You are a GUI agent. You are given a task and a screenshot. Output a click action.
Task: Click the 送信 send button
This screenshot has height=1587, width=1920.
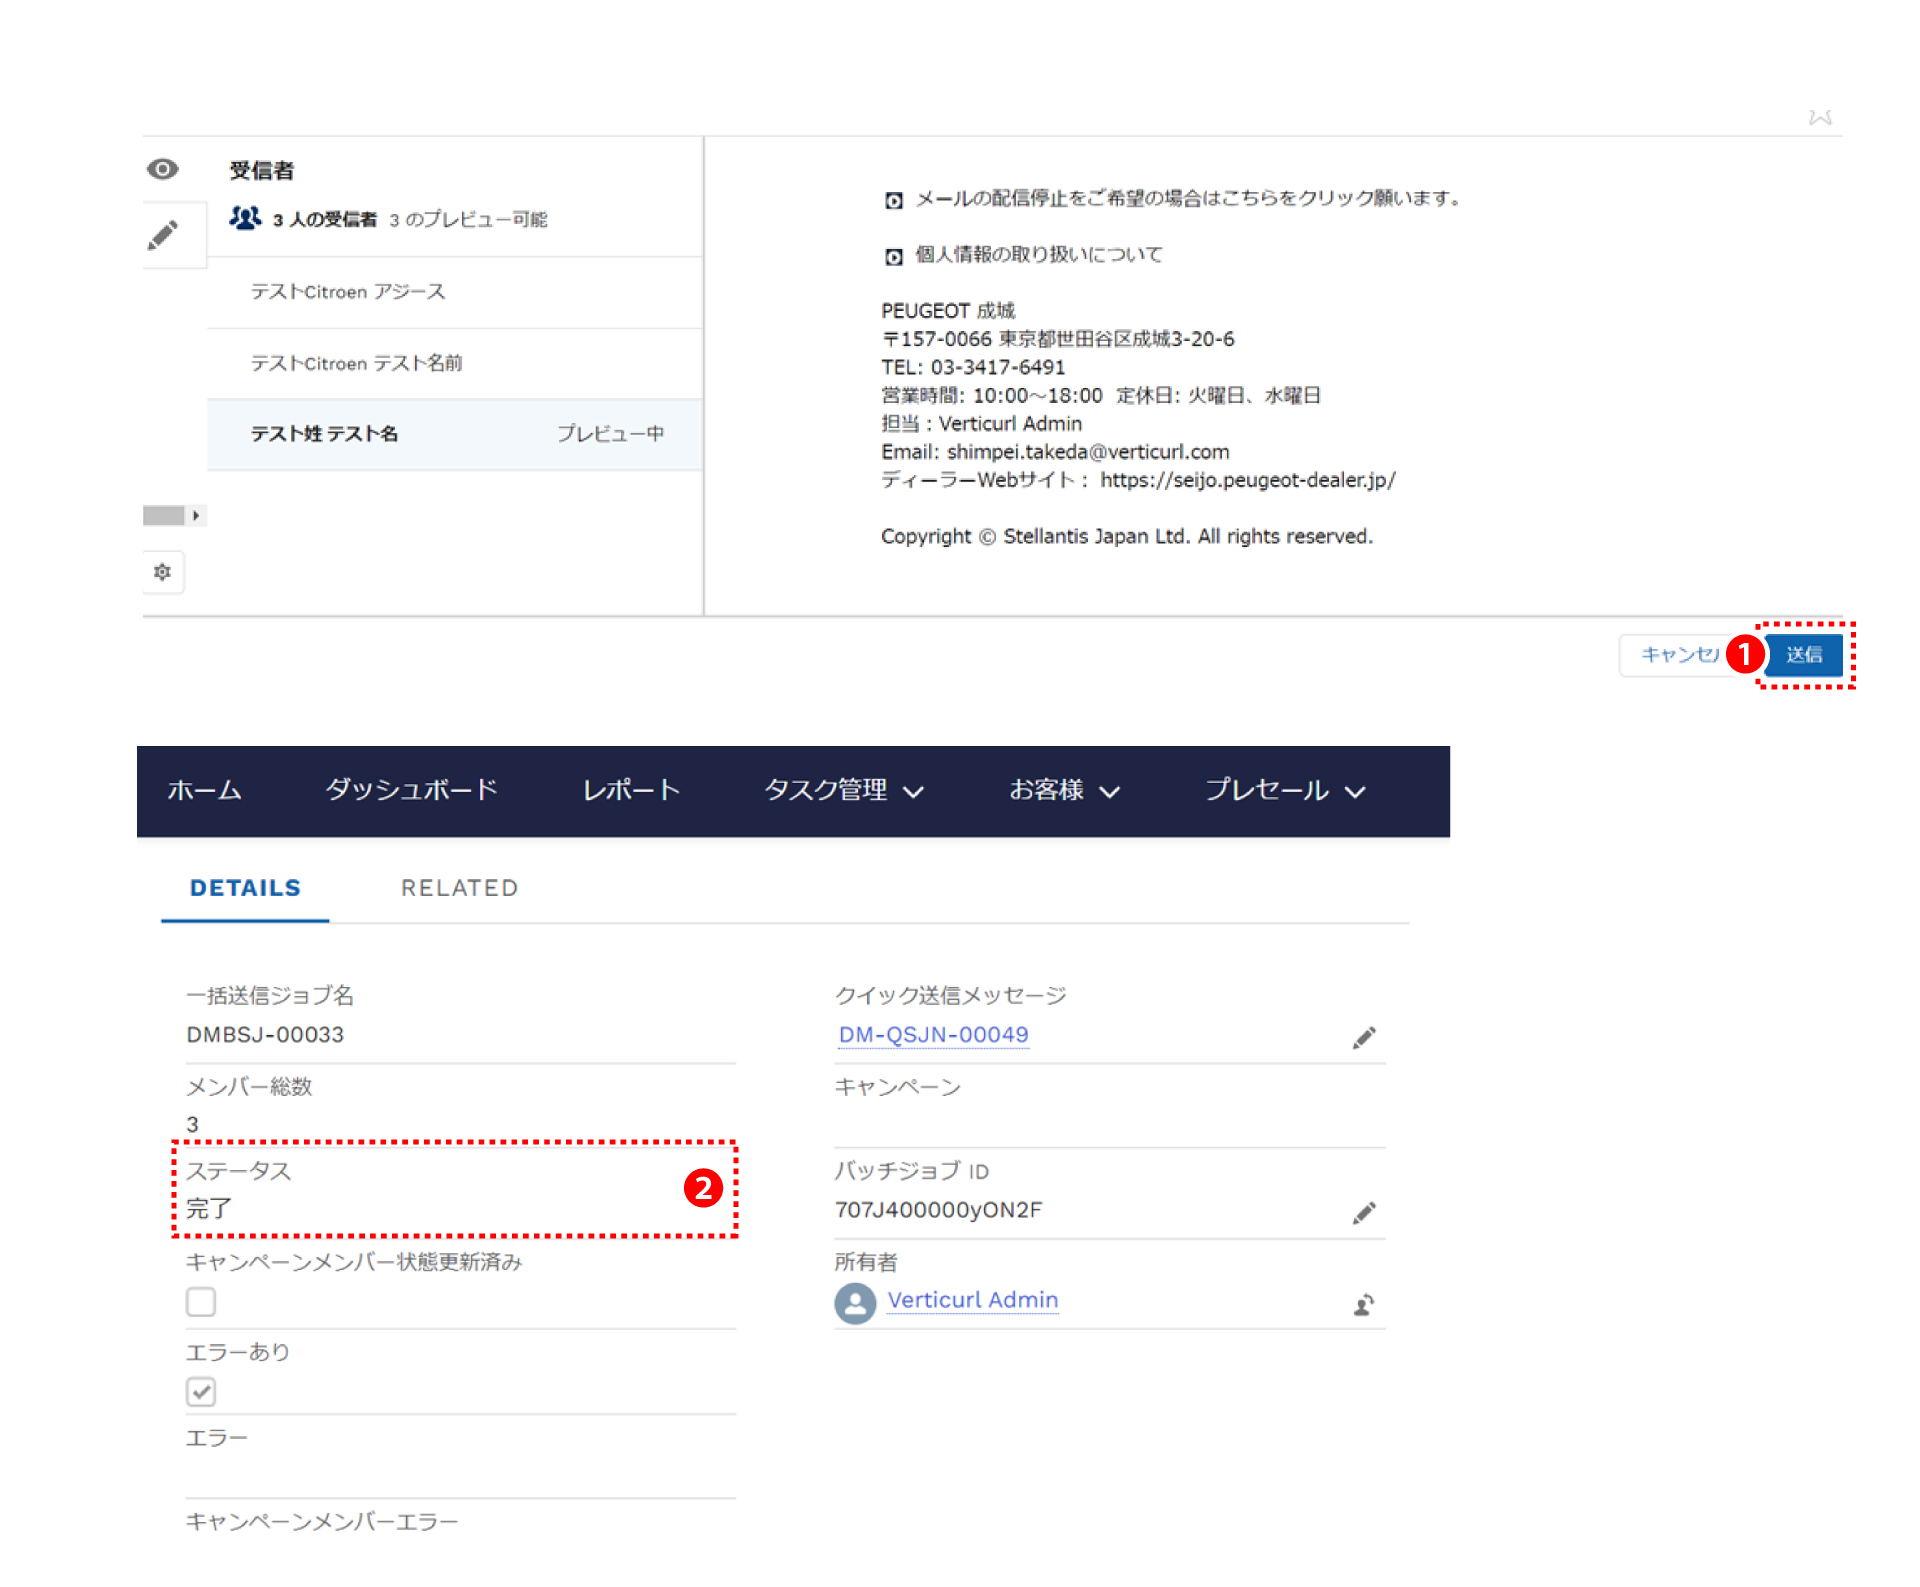pos(1804,655)
